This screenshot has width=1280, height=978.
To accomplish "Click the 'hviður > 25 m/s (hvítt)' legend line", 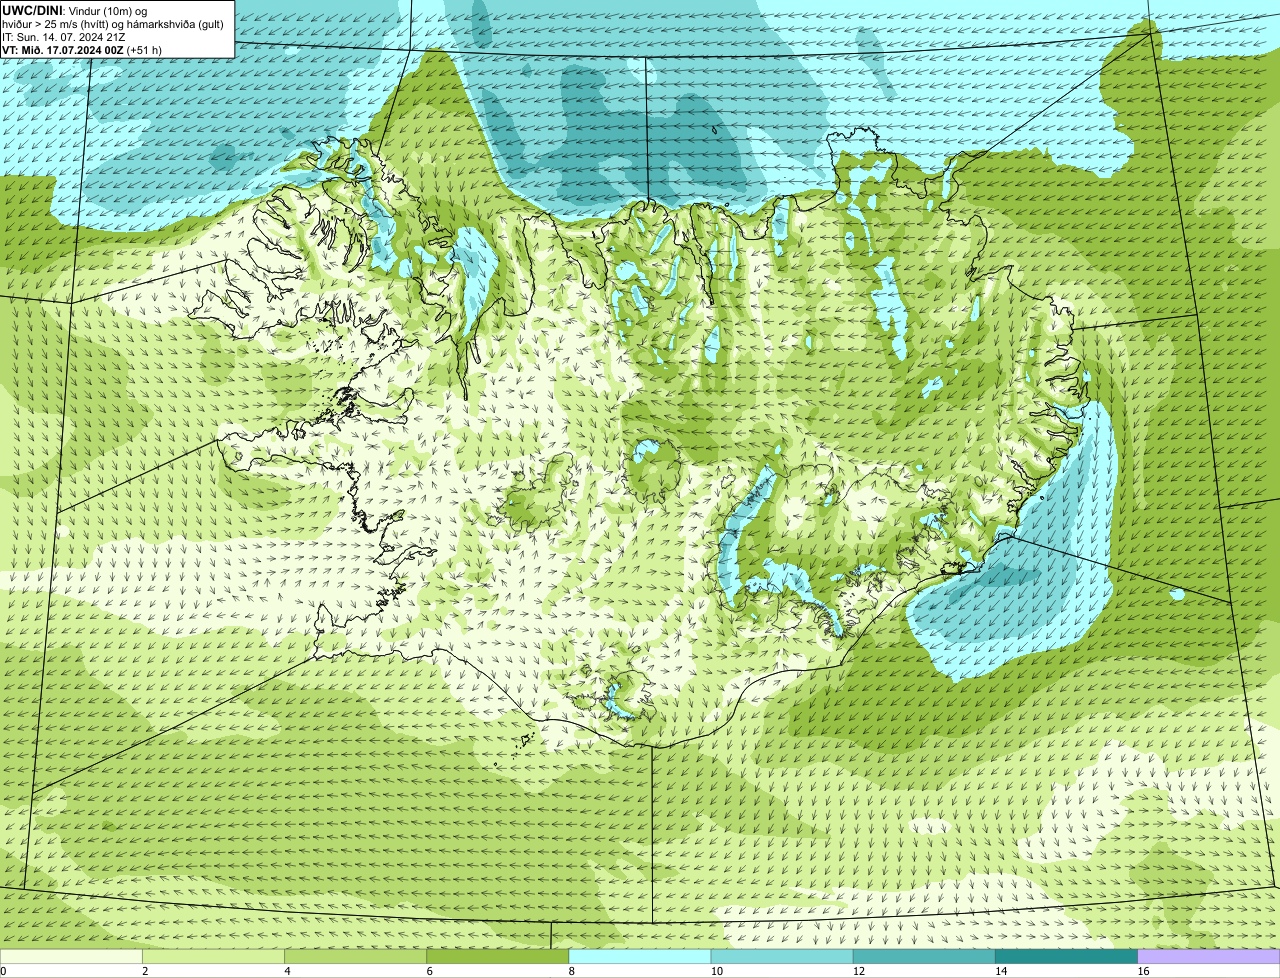I will click(113, 23).
